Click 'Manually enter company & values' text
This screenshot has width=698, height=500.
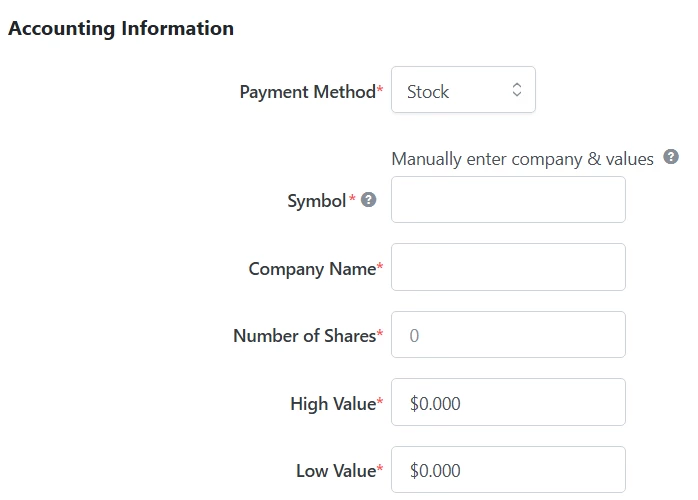522,159
